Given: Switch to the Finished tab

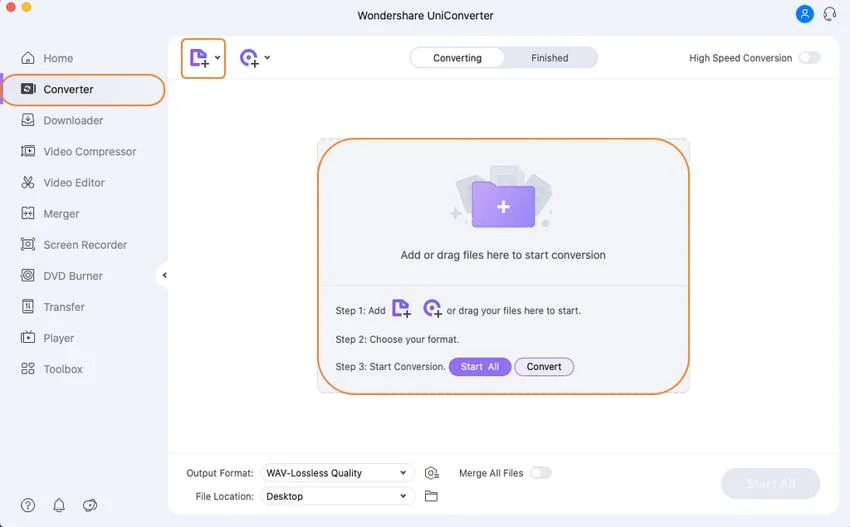Looking at the screenshot, I should [549, 58].
